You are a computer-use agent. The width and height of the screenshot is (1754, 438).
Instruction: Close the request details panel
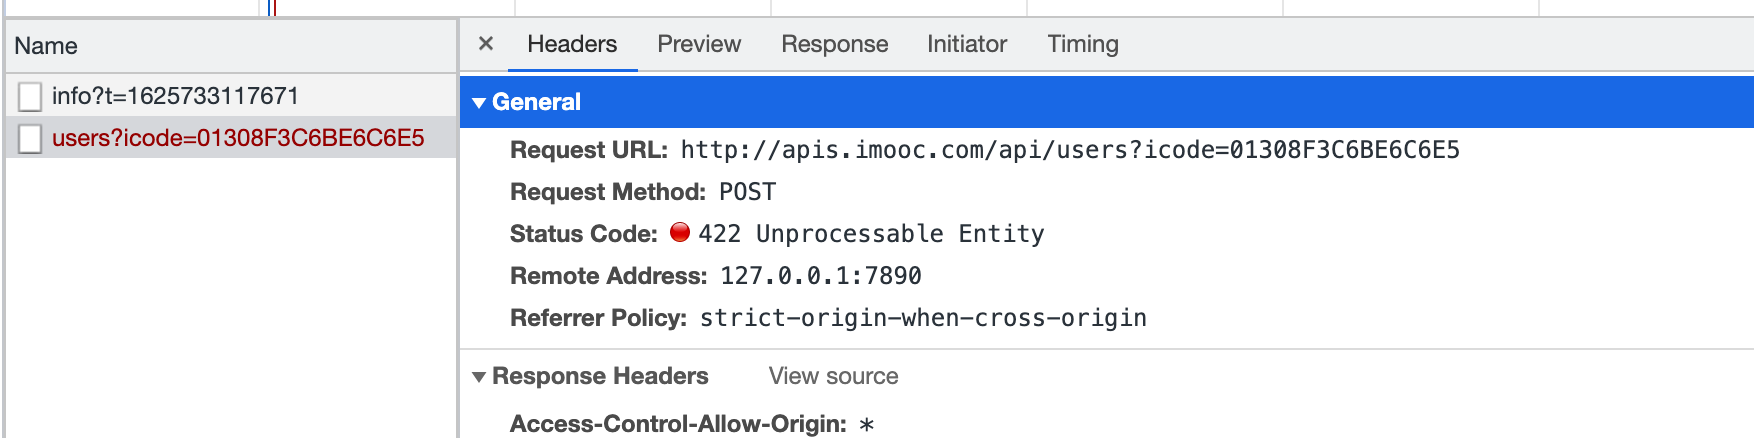tap(486, 44)
